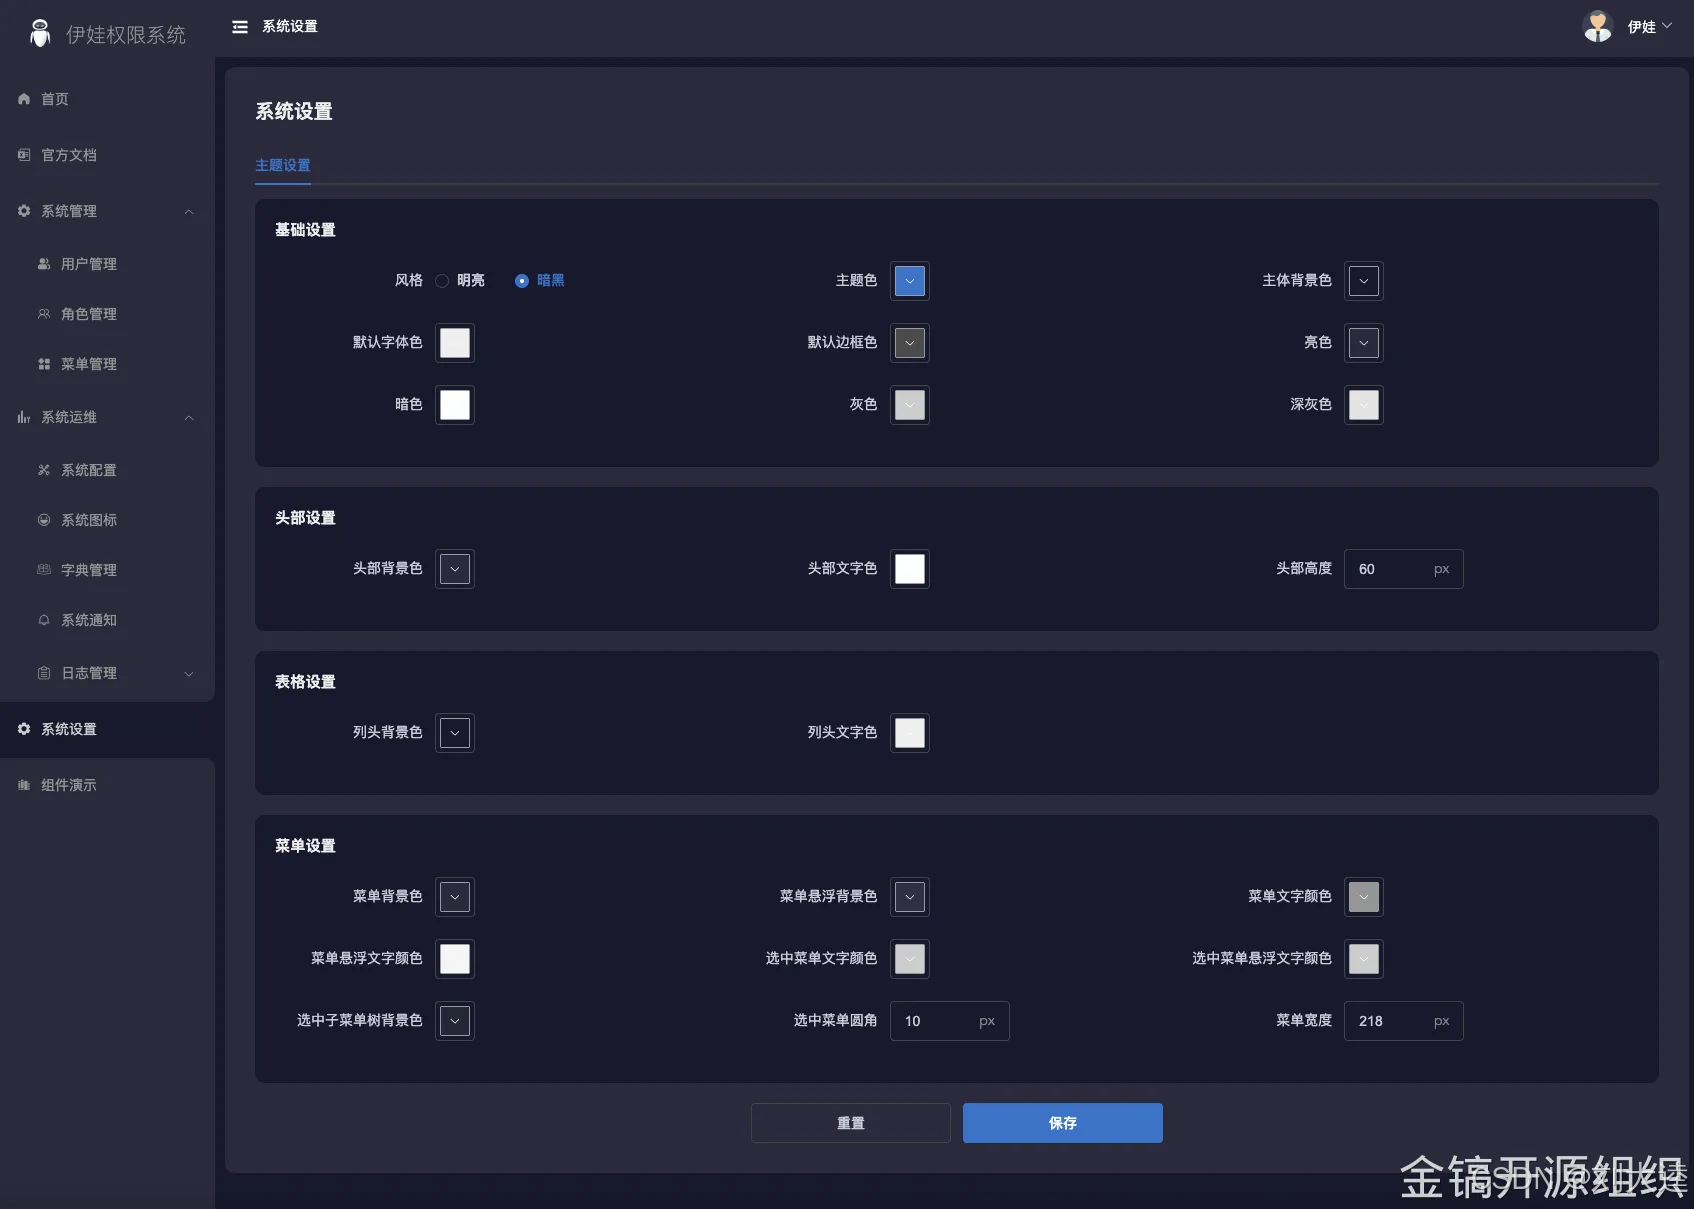Screen dimensions: 1694x1209
Task: Click the 选中菜单文字颜色 color swatch
Action: pyautogui.click(x=910, y=959)
